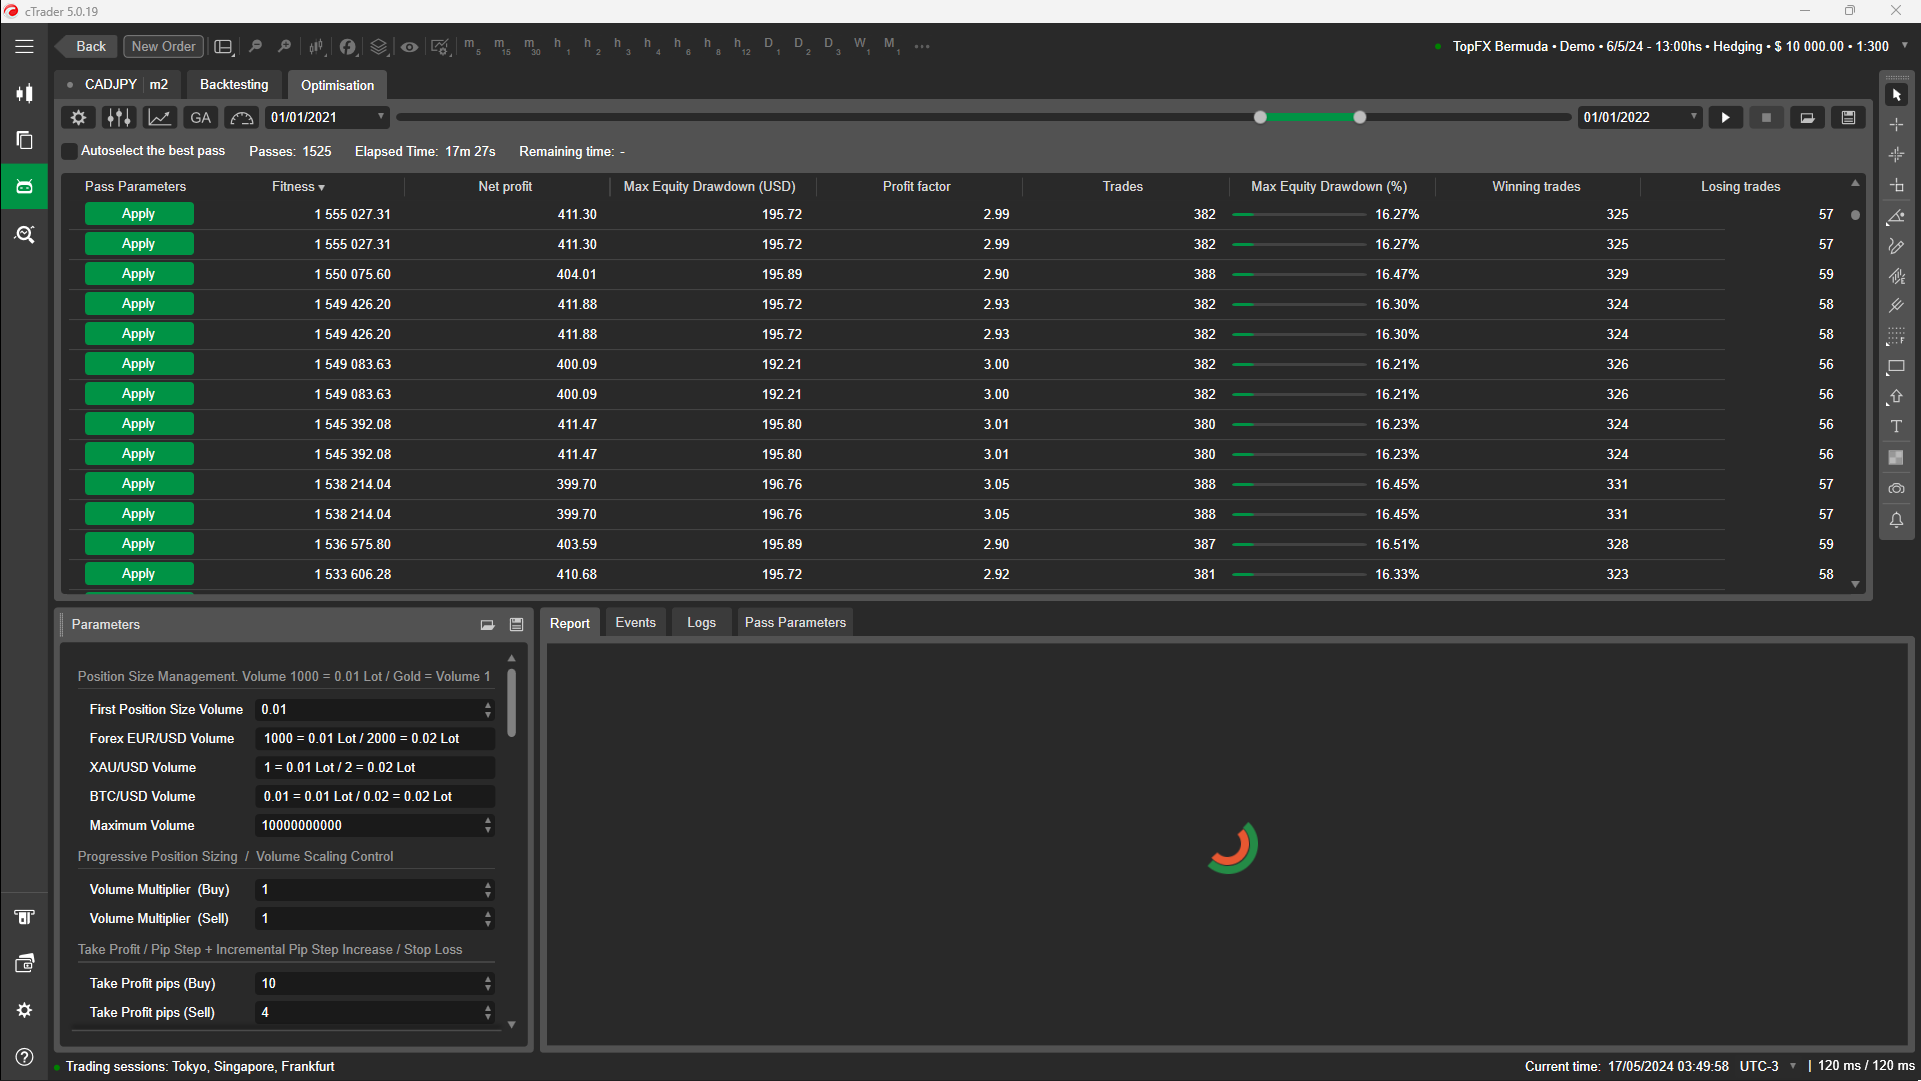This screenshot has width=1921, height=1081.
Task: Apply the pass with fitness 1 550 075.60
Action: pos(139,274)
